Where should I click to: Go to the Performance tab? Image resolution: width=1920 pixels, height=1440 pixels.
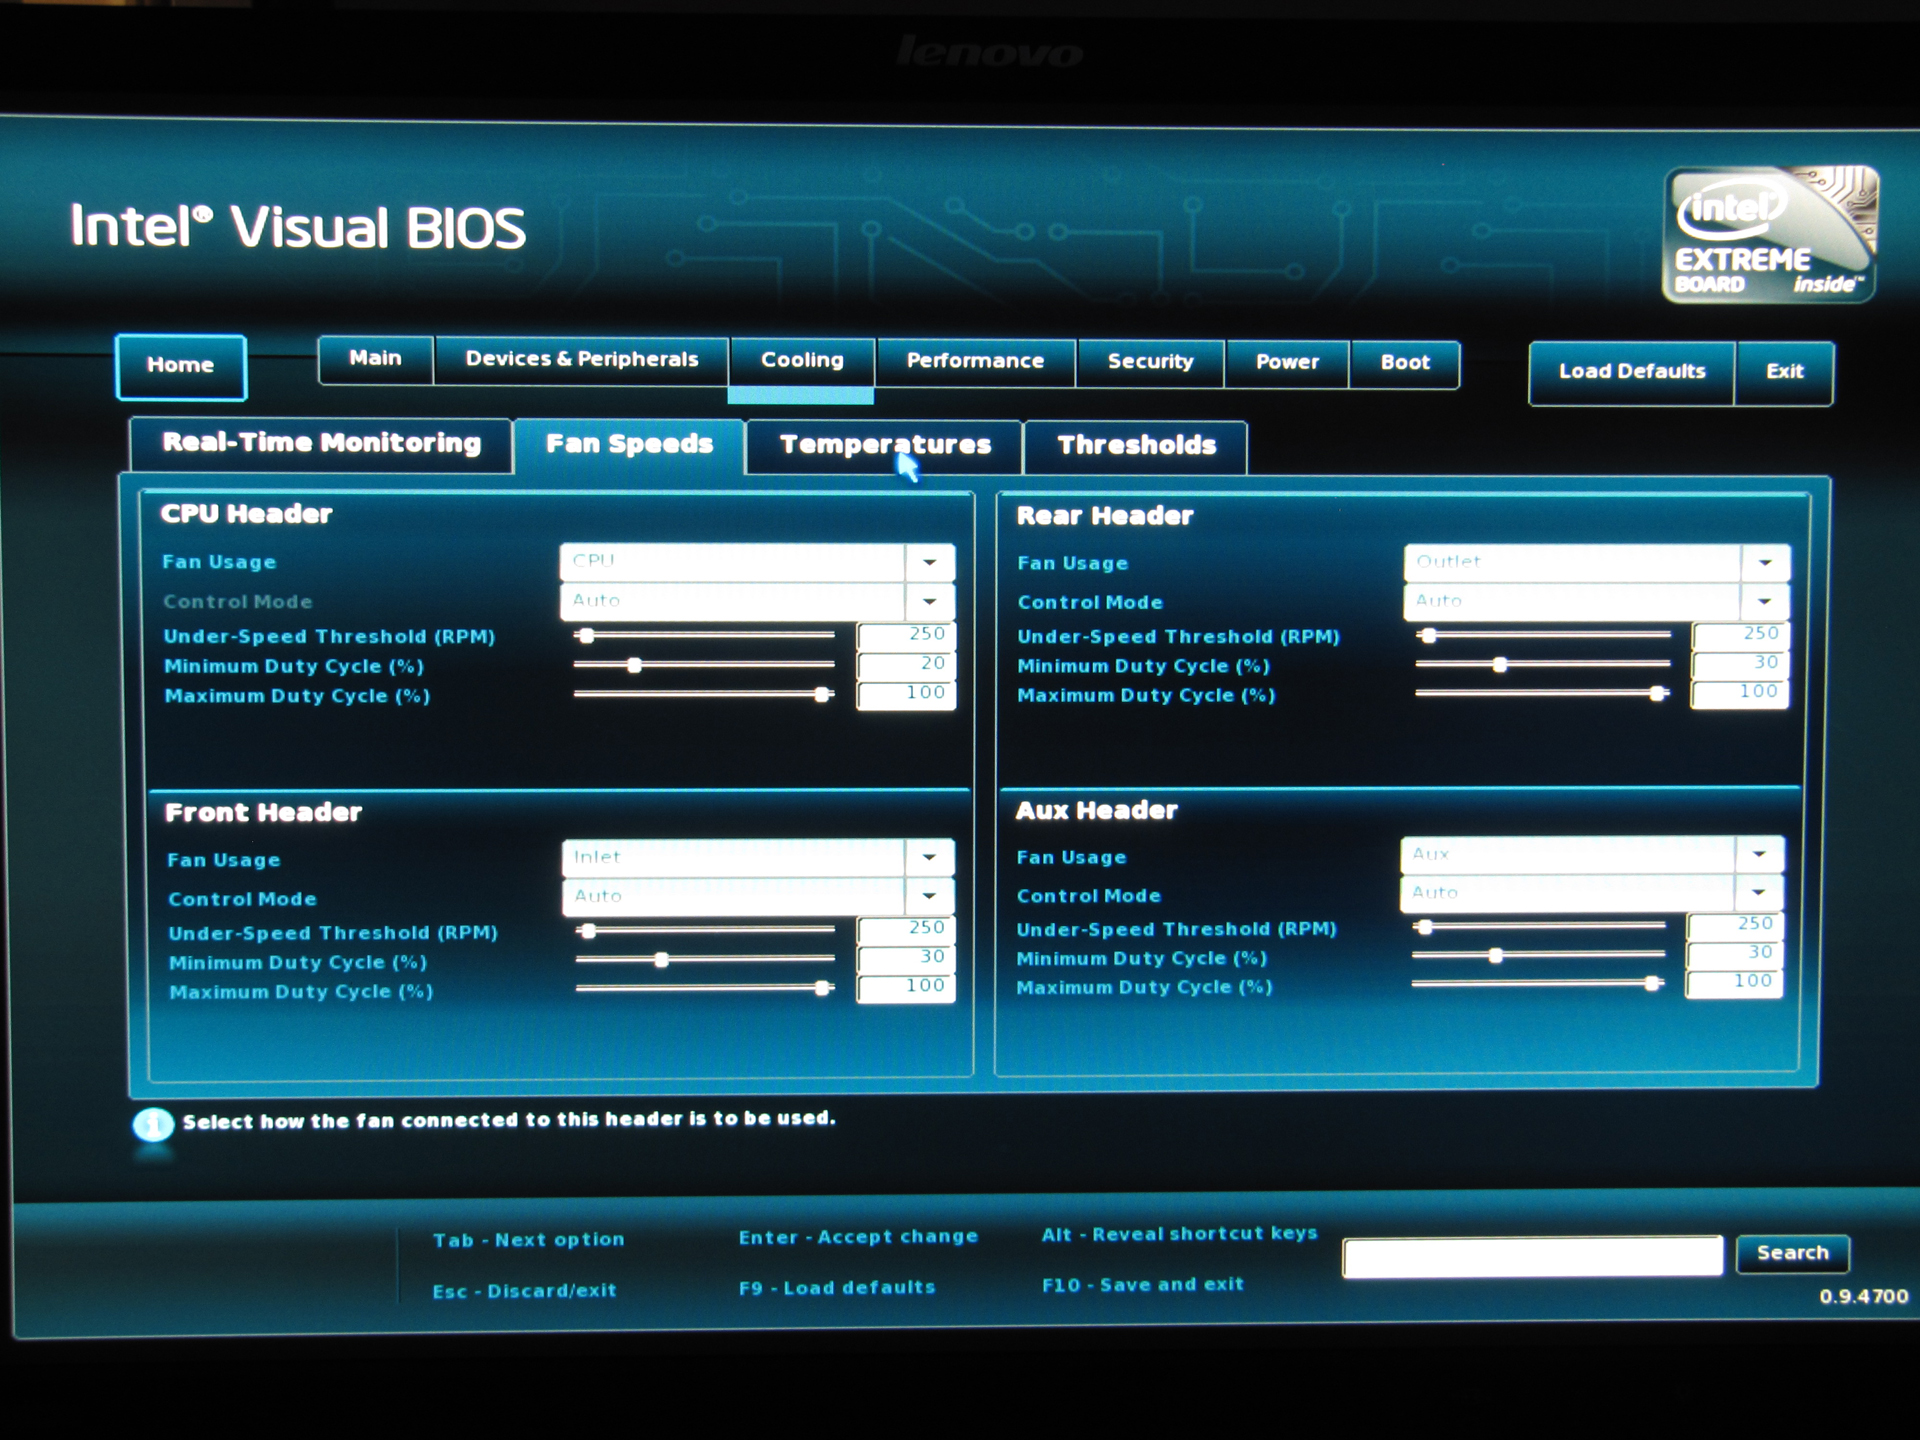click(x=975, y=362)
